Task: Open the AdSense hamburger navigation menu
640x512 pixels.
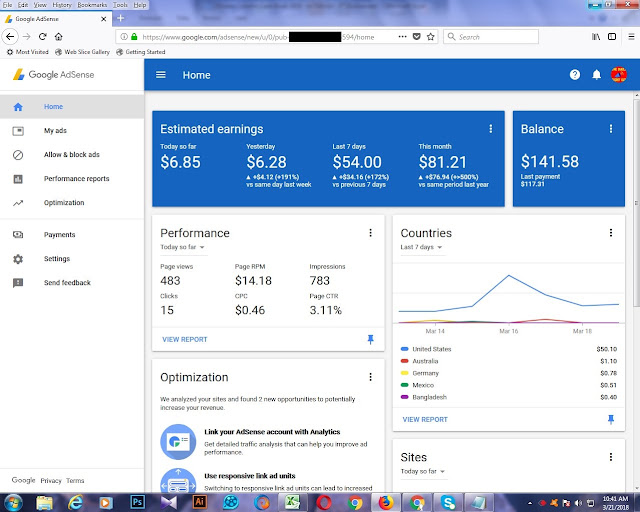Action: point(161,75)
